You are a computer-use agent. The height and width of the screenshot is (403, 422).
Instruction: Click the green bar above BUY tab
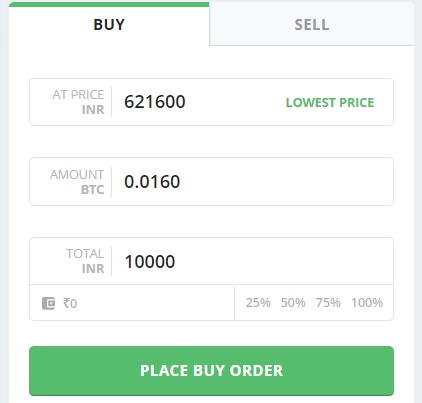[x=109, y=4]
